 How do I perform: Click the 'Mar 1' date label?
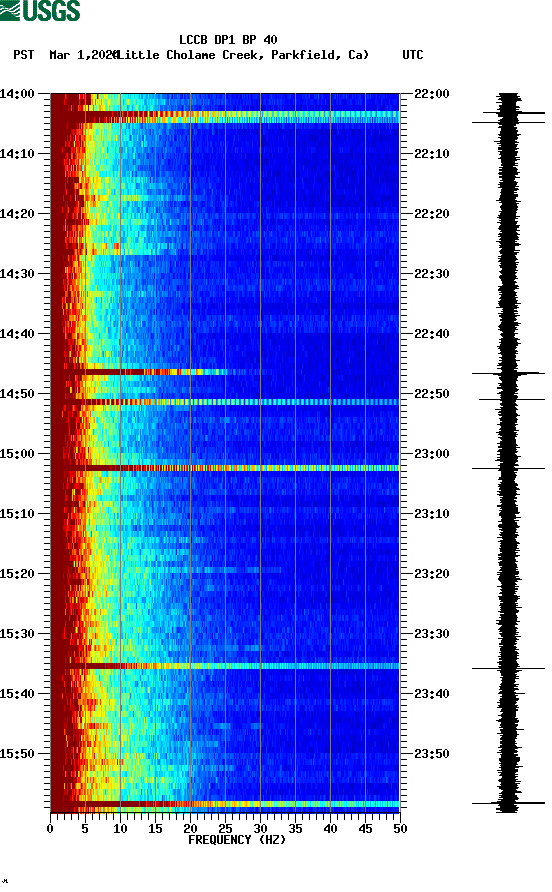point(67,55)
